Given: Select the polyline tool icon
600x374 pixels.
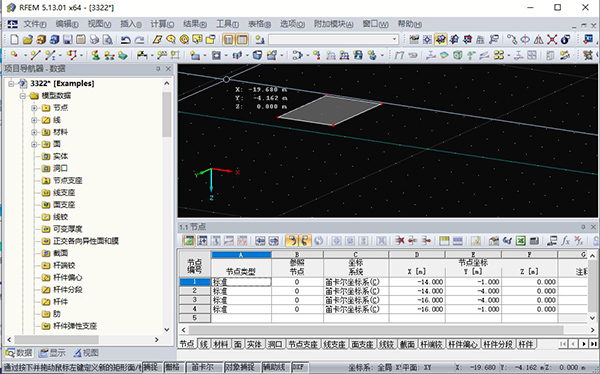Looking at the screenshot, I should tap(71, 56).
